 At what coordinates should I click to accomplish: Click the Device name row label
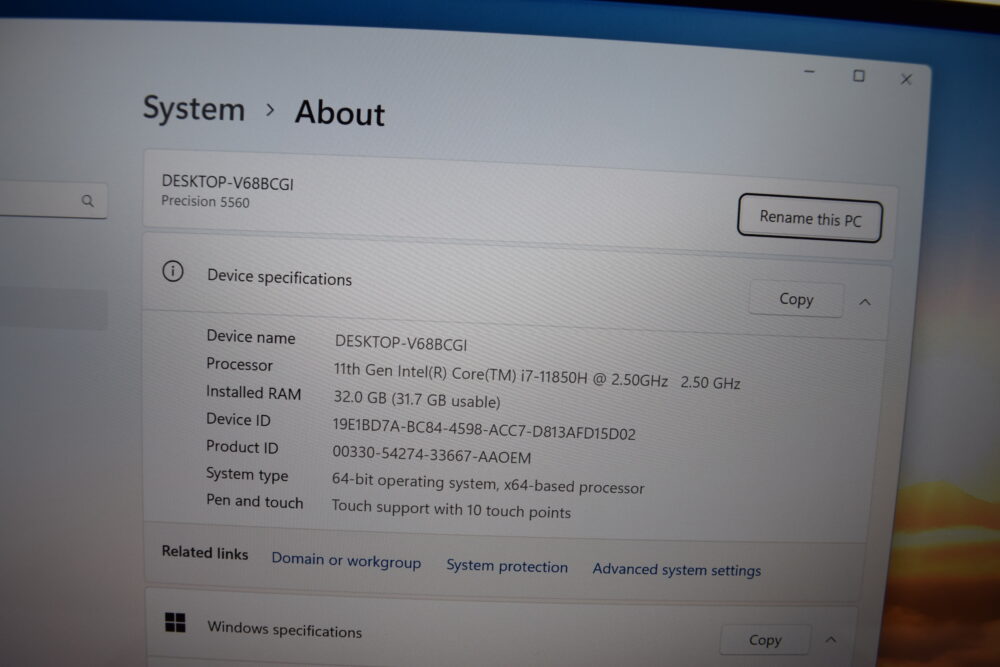pos(251,337)
